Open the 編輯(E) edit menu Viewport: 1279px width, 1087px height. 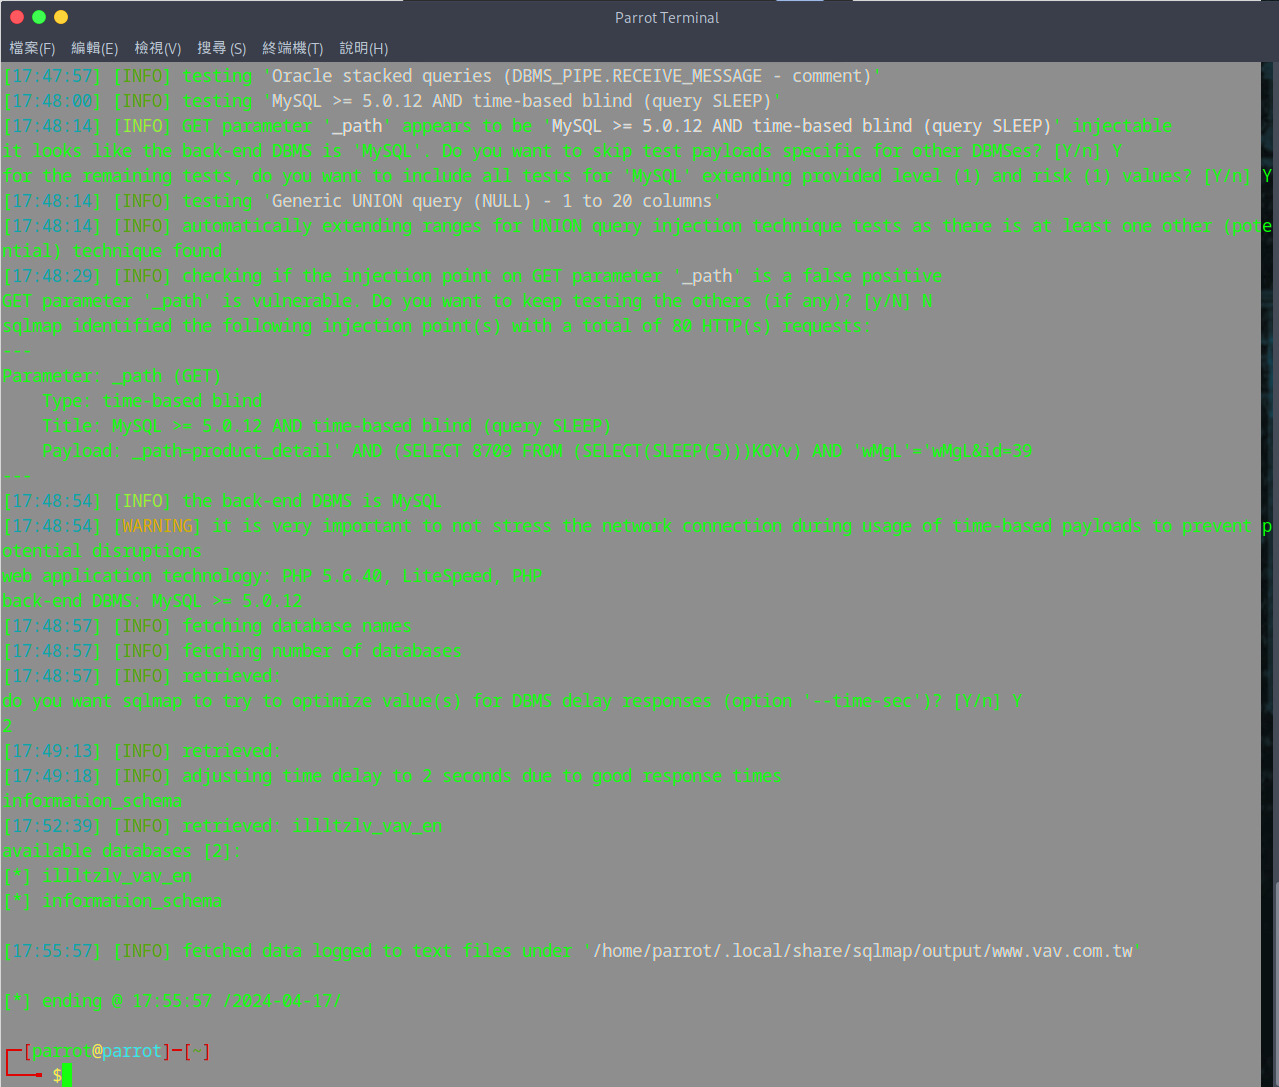point(95,48)
